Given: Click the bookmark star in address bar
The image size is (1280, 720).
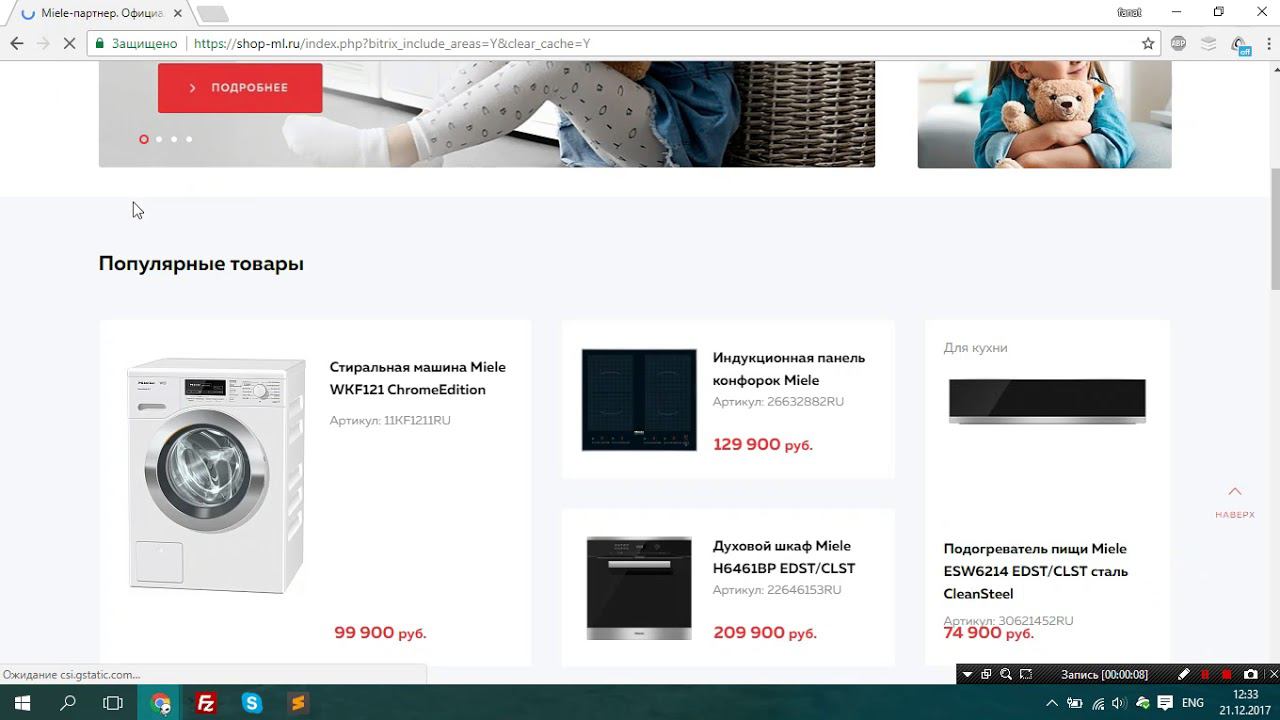Looking at the screenshot, I should coord(1148,44).
